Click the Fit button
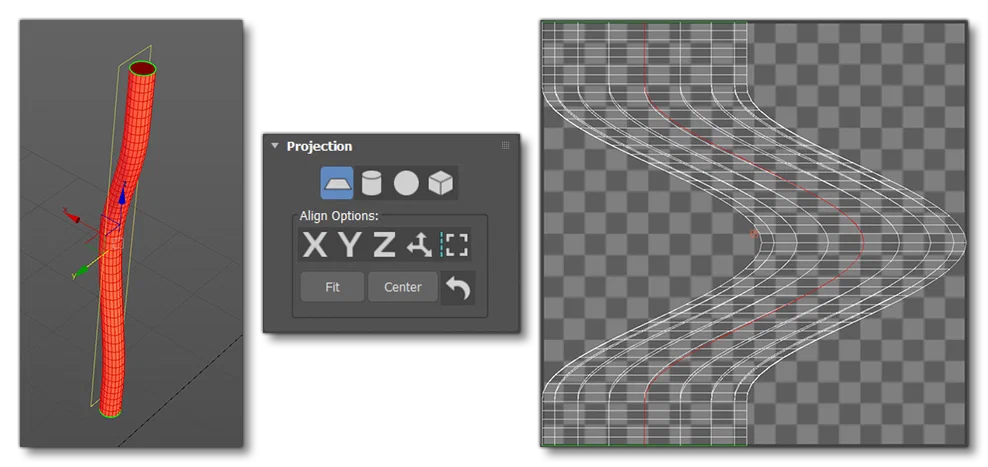988x467 pixels. [x=332, y=287]
